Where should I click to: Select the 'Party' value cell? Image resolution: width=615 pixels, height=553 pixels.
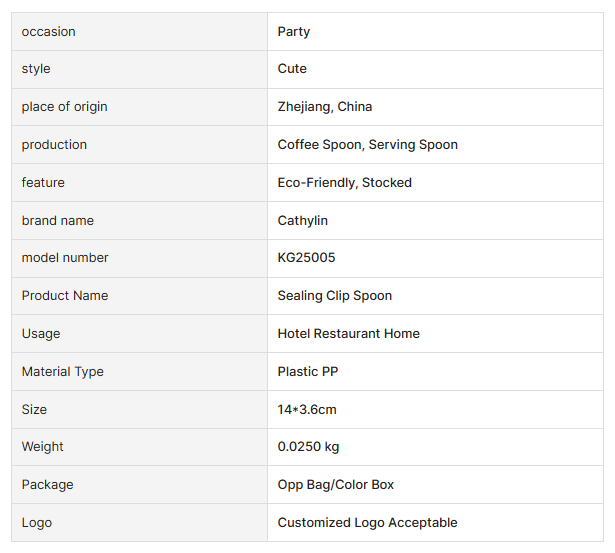tap(294, 32)
